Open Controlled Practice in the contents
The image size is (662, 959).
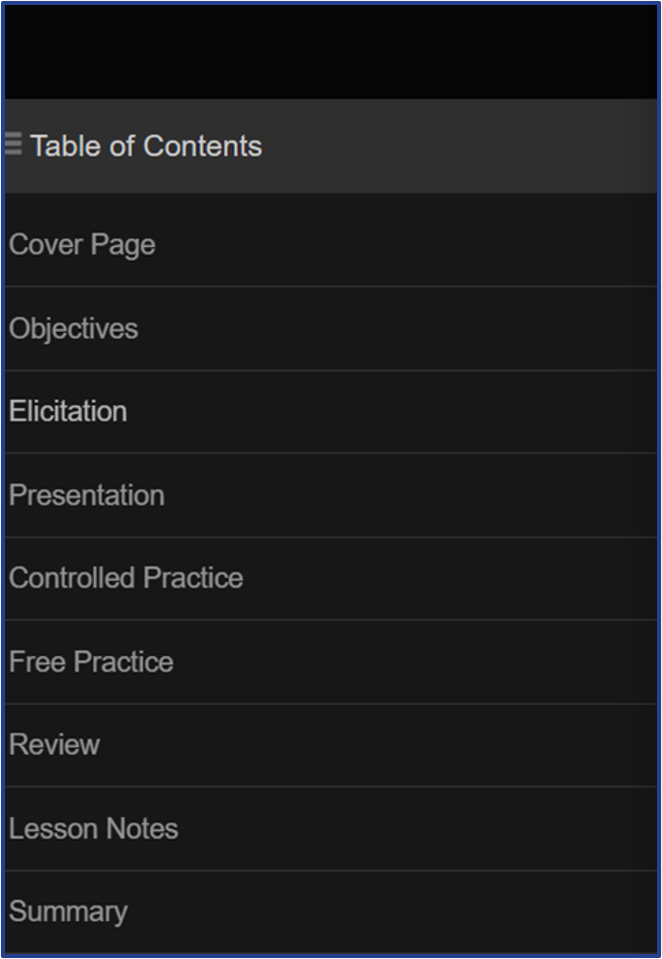click(126, 578)
